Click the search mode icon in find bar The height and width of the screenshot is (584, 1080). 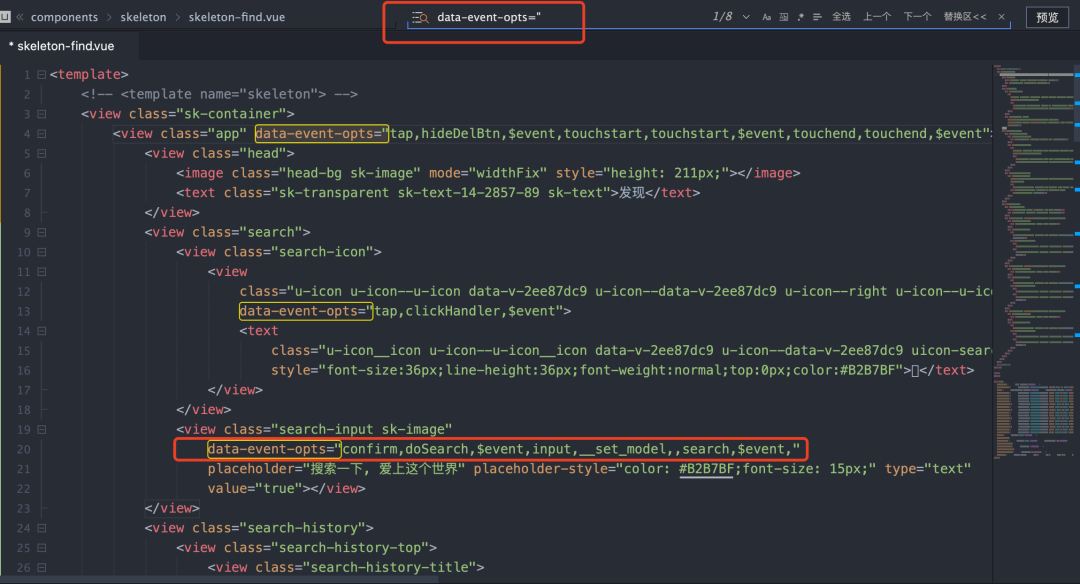tap(420, 17)
